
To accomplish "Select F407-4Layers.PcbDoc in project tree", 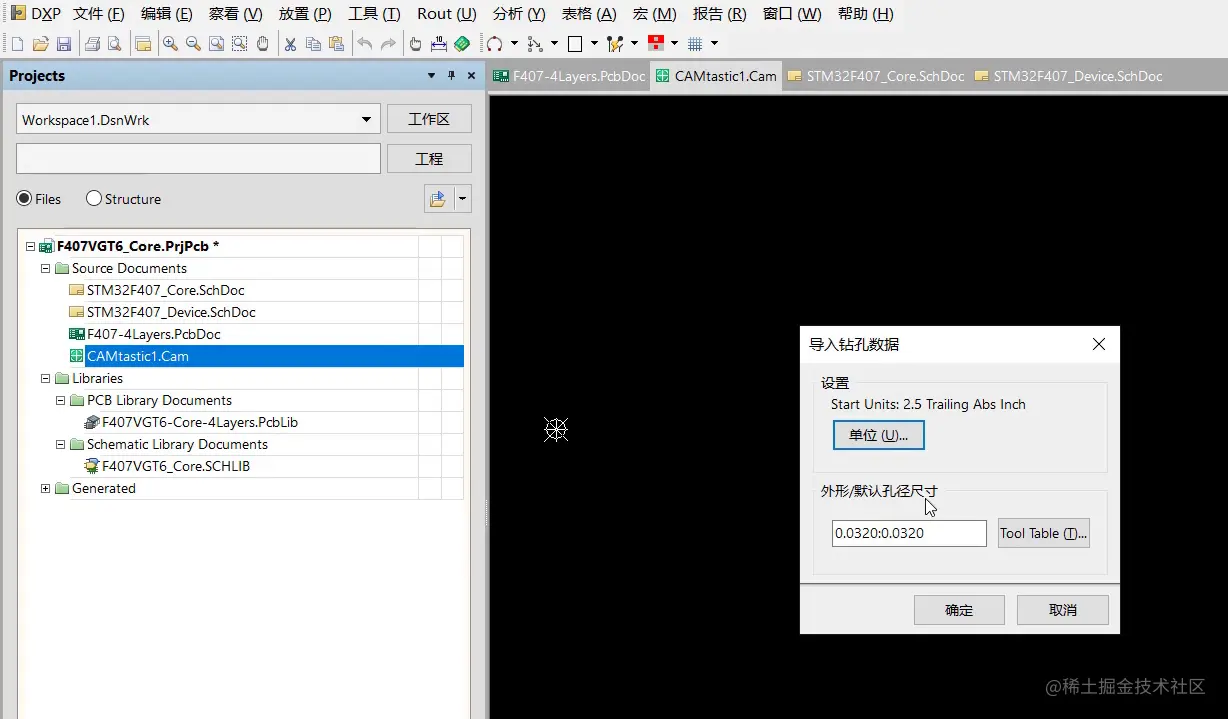I will pyautogui.click(x=153, y=334).
